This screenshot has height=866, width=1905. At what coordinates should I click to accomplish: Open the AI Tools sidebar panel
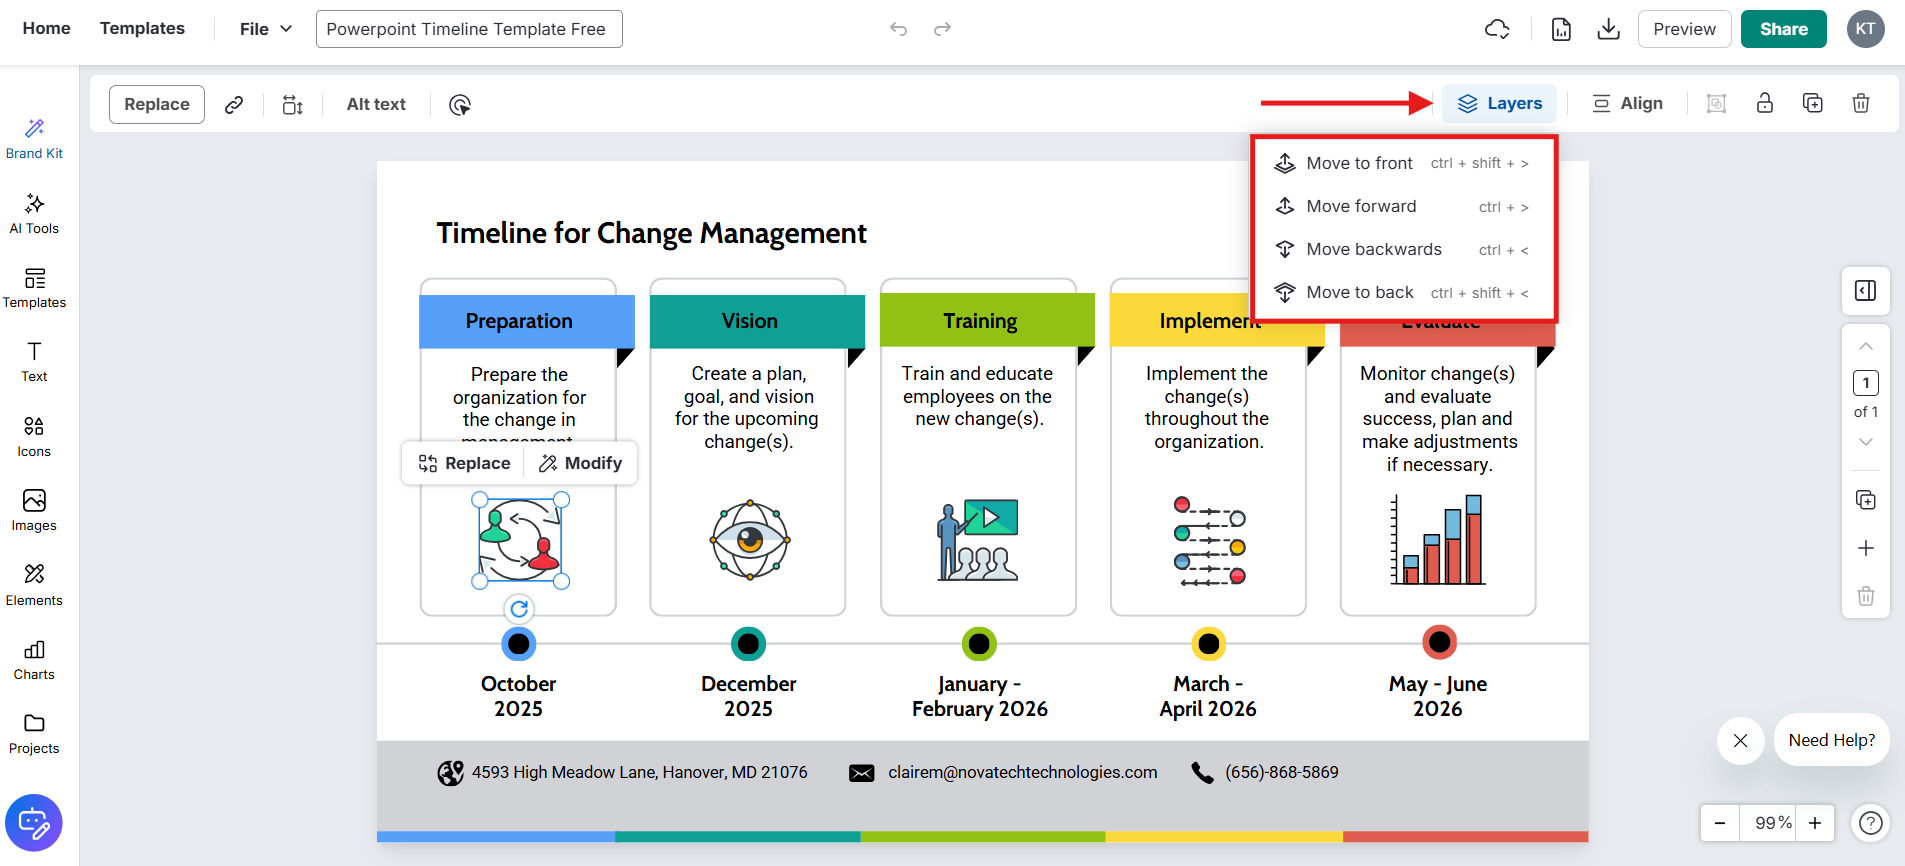pos(34,214)
